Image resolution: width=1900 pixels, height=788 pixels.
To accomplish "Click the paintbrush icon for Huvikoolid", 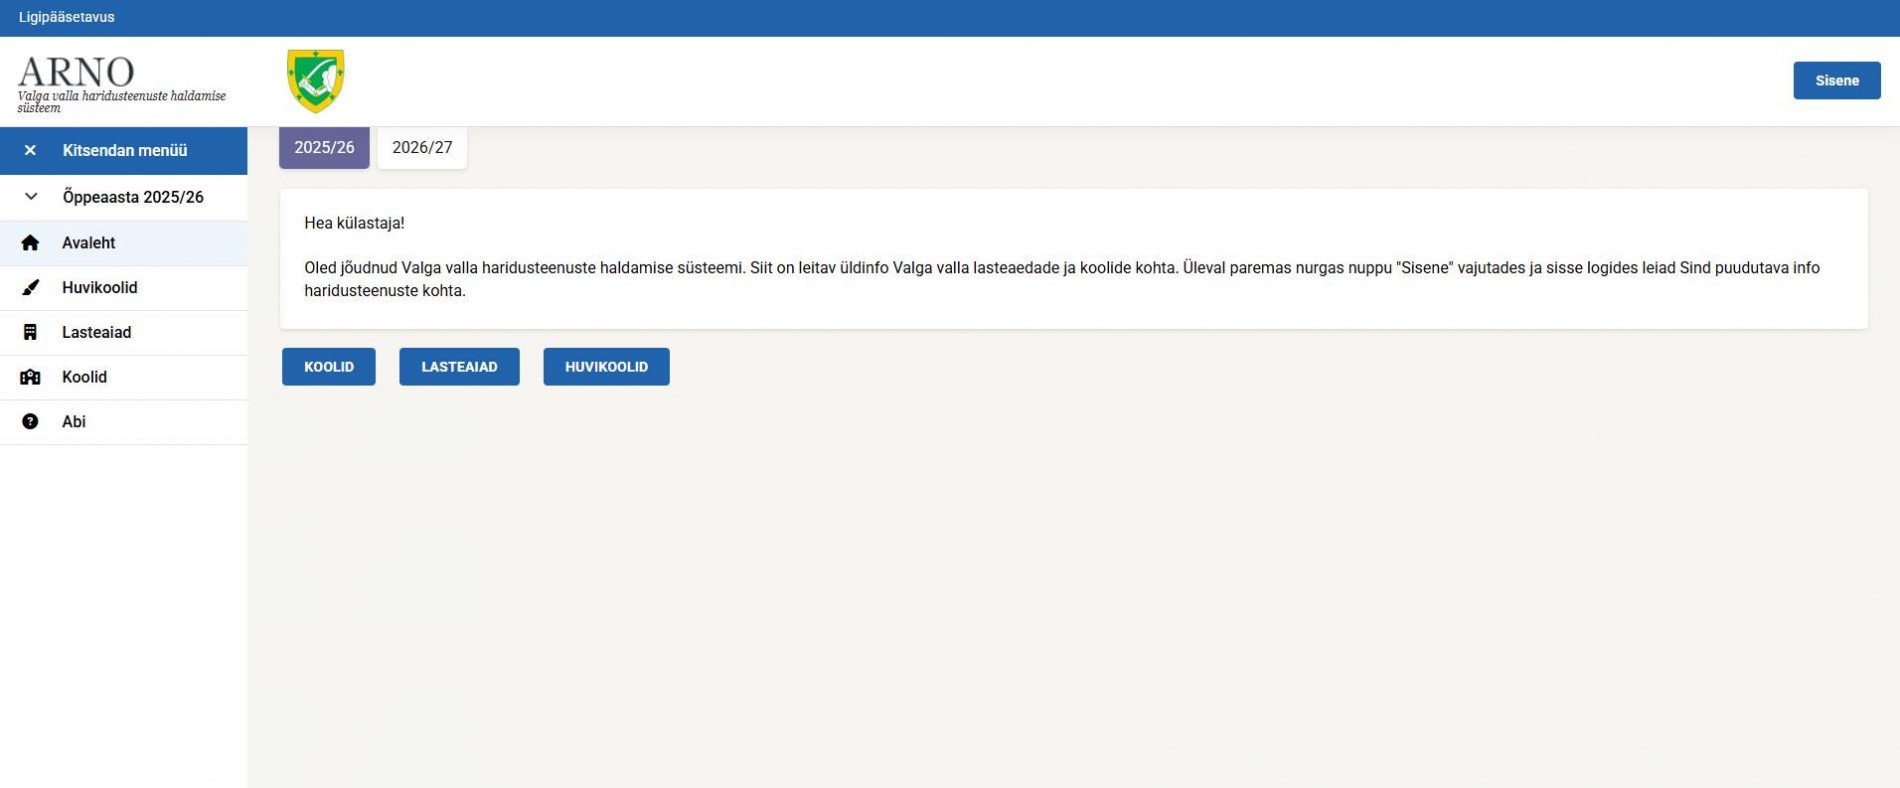I will coord(30,288).
